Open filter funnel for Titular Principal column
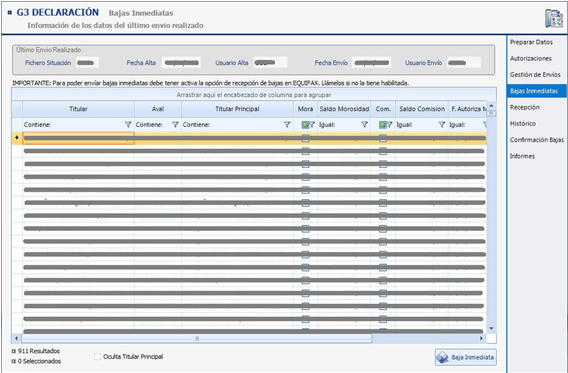 [287, 125]
